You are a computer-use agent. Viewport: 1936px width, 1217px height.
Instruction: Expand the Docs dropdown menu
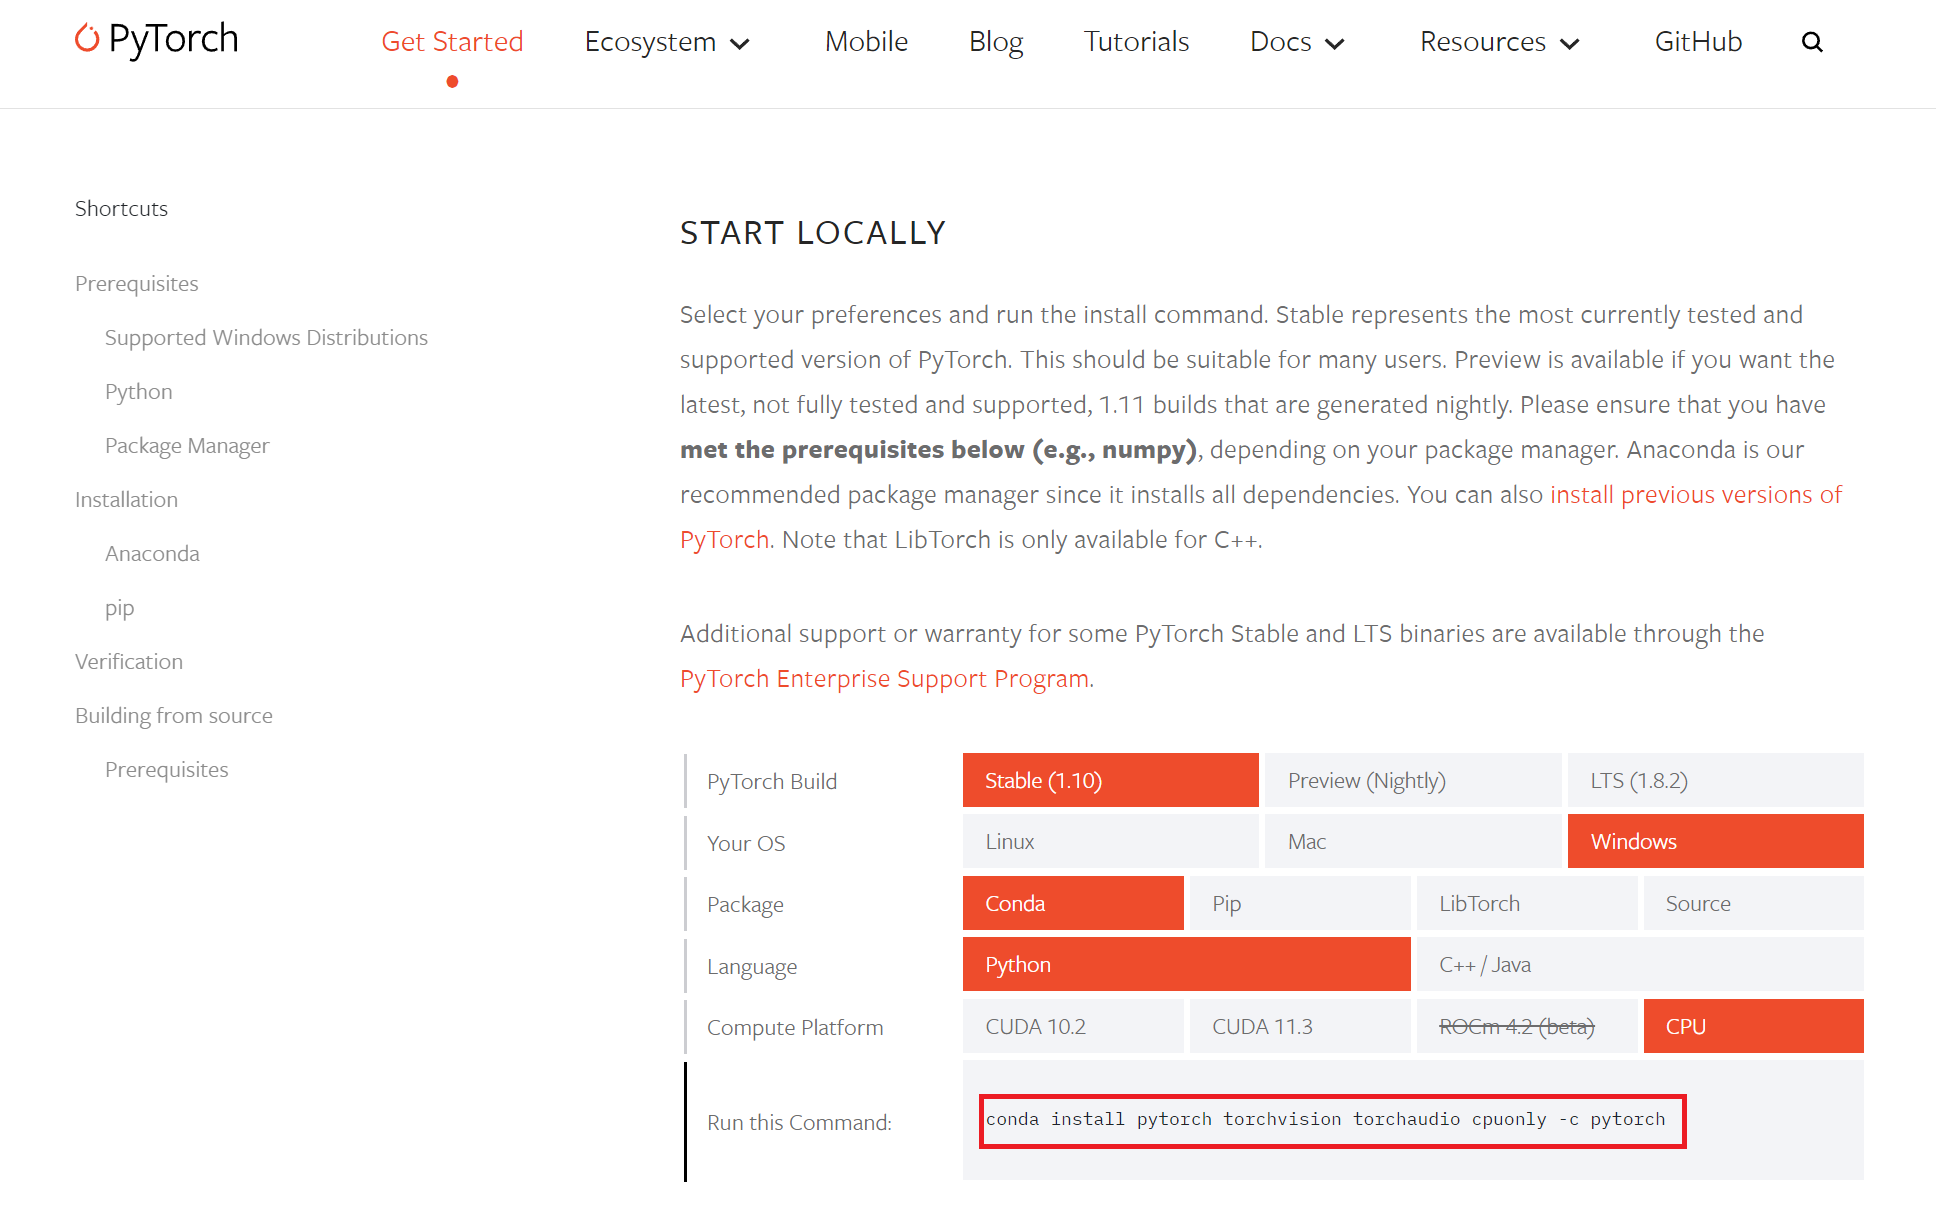pyautogui.click(x=1296, y=42)
